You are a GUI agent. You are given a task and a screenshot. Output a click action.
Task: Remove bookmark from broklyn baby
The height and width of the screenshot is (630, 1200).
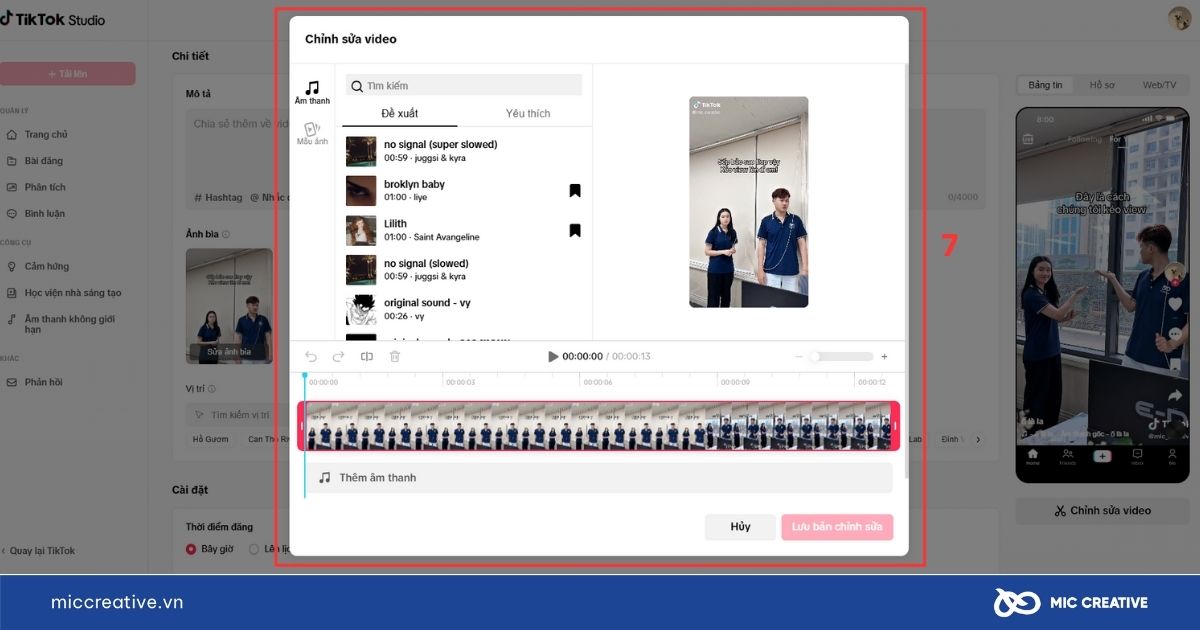click(575, 190)
